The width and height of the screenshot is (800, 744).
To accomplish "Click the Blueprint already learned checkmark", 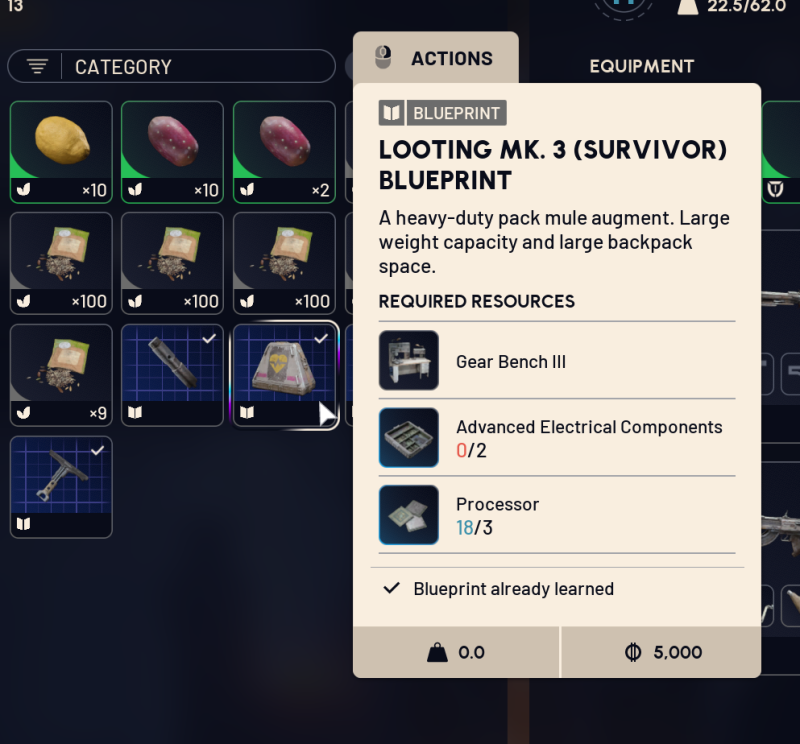I will click(391, 588).
